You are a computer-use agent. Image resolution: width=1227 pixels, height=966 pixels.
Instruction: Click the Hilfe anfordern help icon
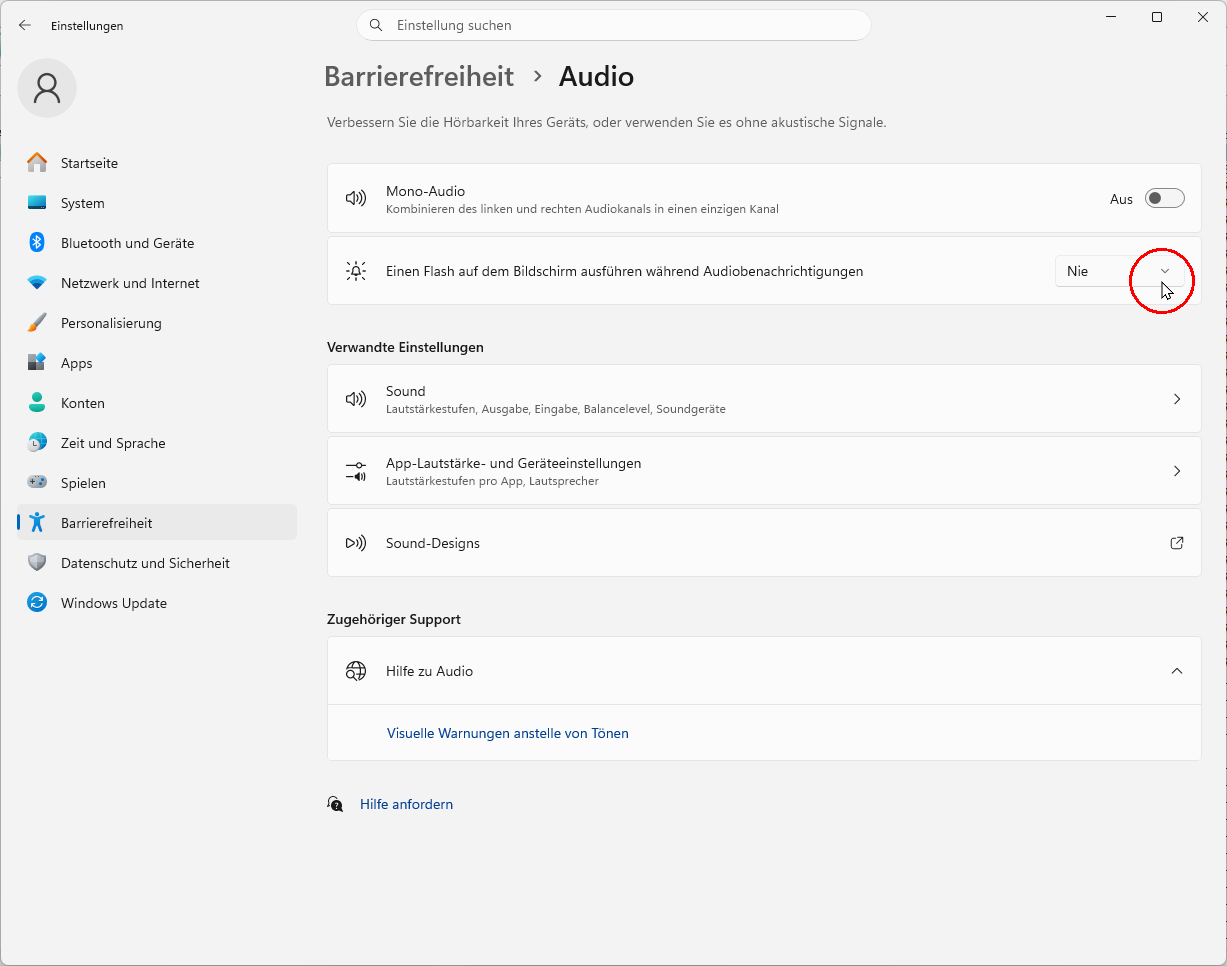click(336, 804)
